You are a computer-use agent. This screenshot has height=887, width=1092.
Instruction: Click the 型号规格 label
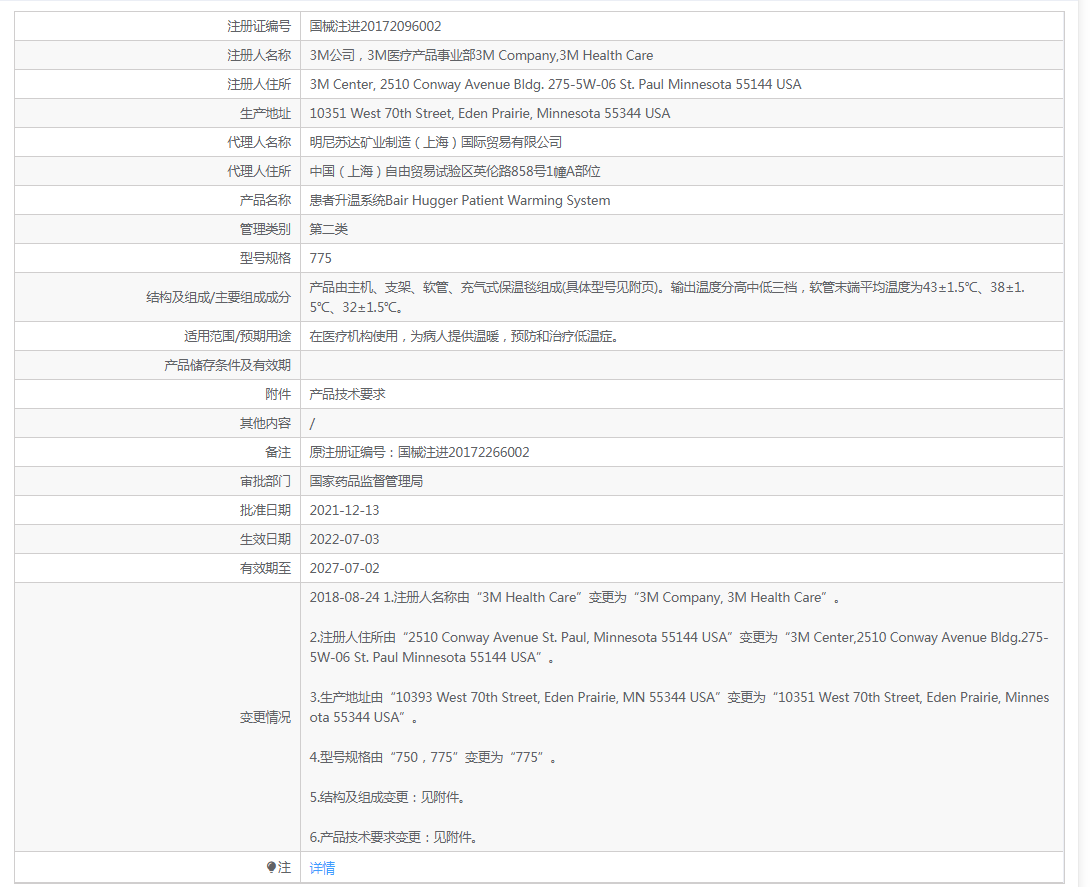point(265,258)
